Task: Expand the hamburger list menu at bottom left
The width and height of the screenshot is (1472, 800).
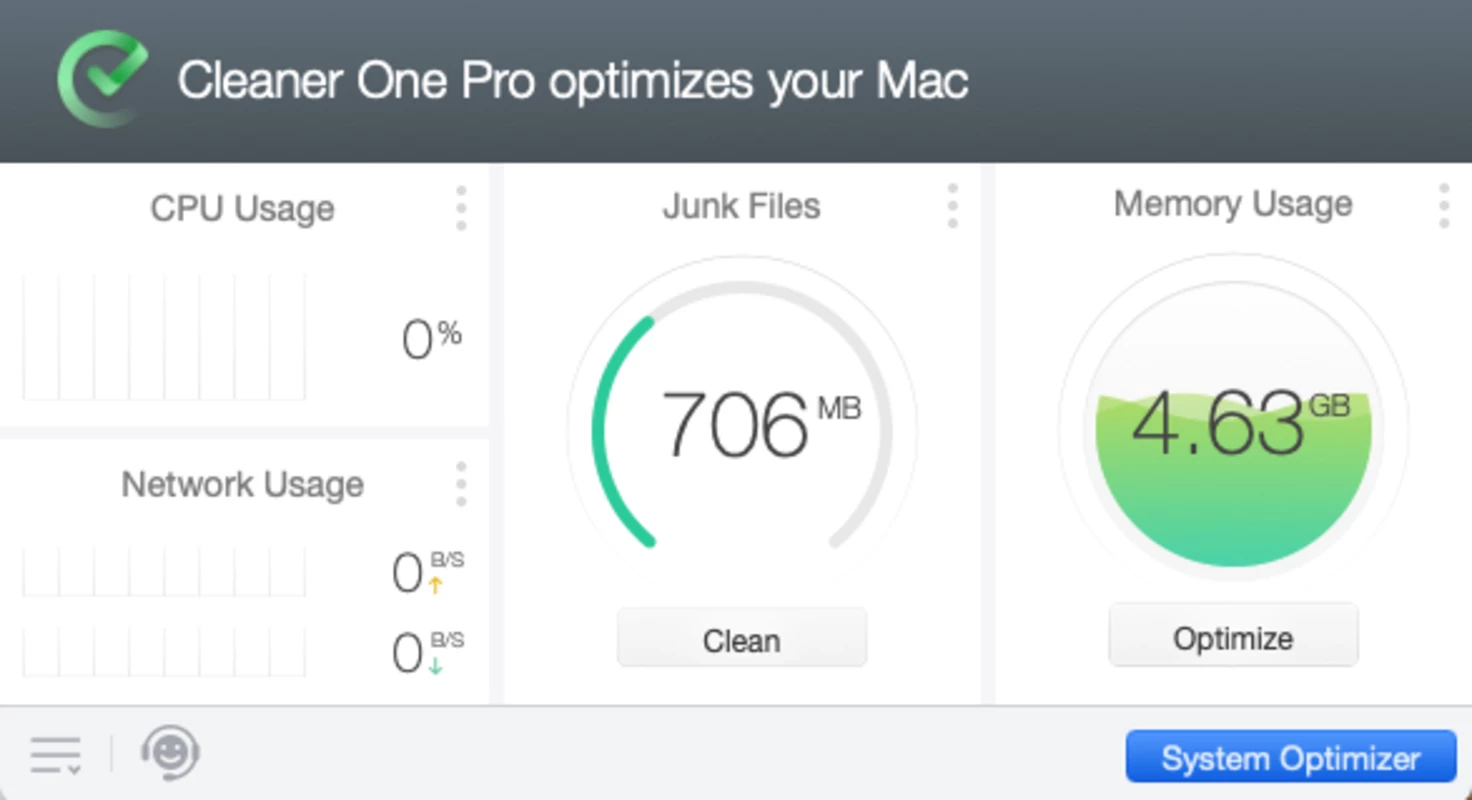Action: [x=56, y=755]
